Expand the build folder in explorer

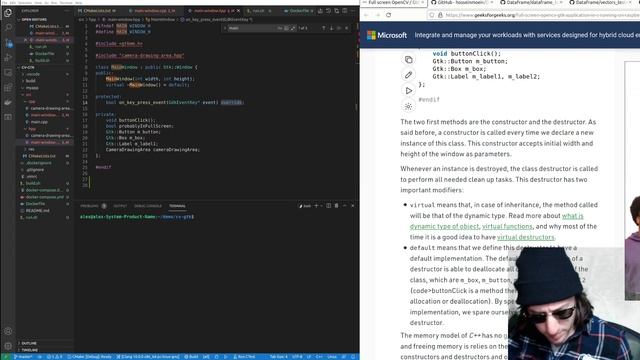tap(31, 81)
